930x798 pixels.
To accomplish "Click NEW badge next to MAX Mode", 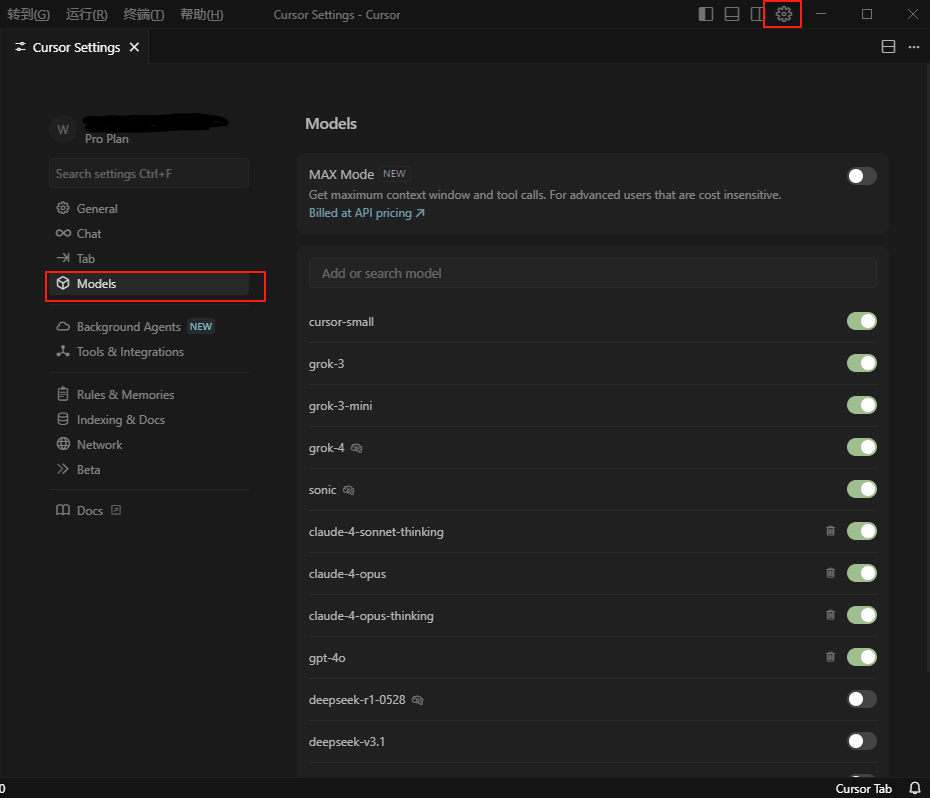I will tap(394, 174).
